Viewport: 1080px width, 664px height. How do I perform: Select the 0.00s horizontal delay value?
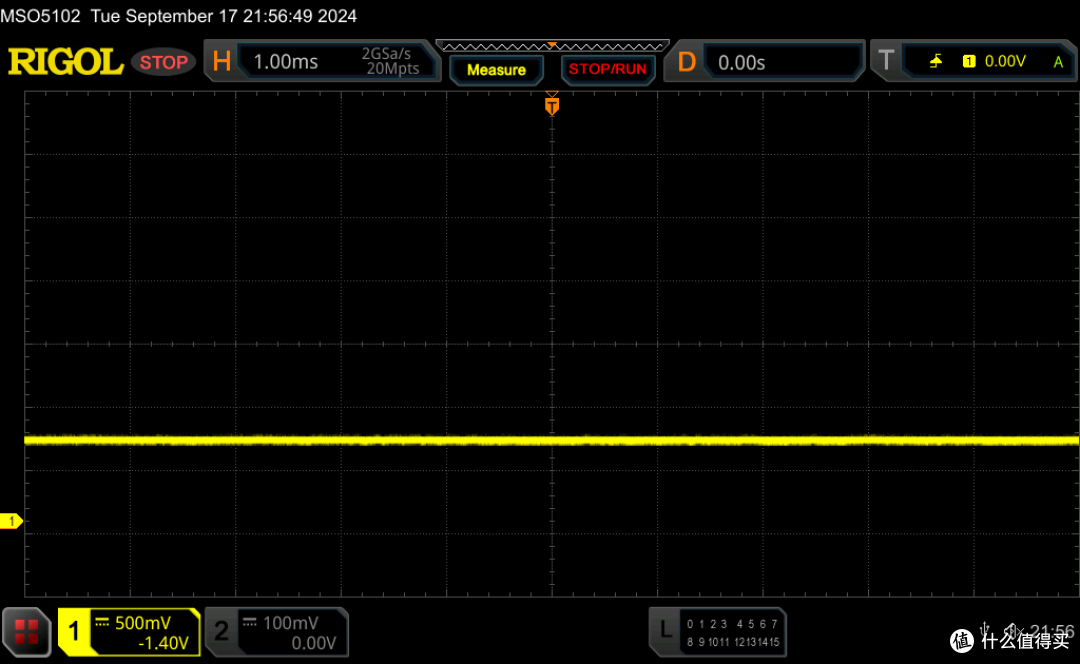[741, 63]
